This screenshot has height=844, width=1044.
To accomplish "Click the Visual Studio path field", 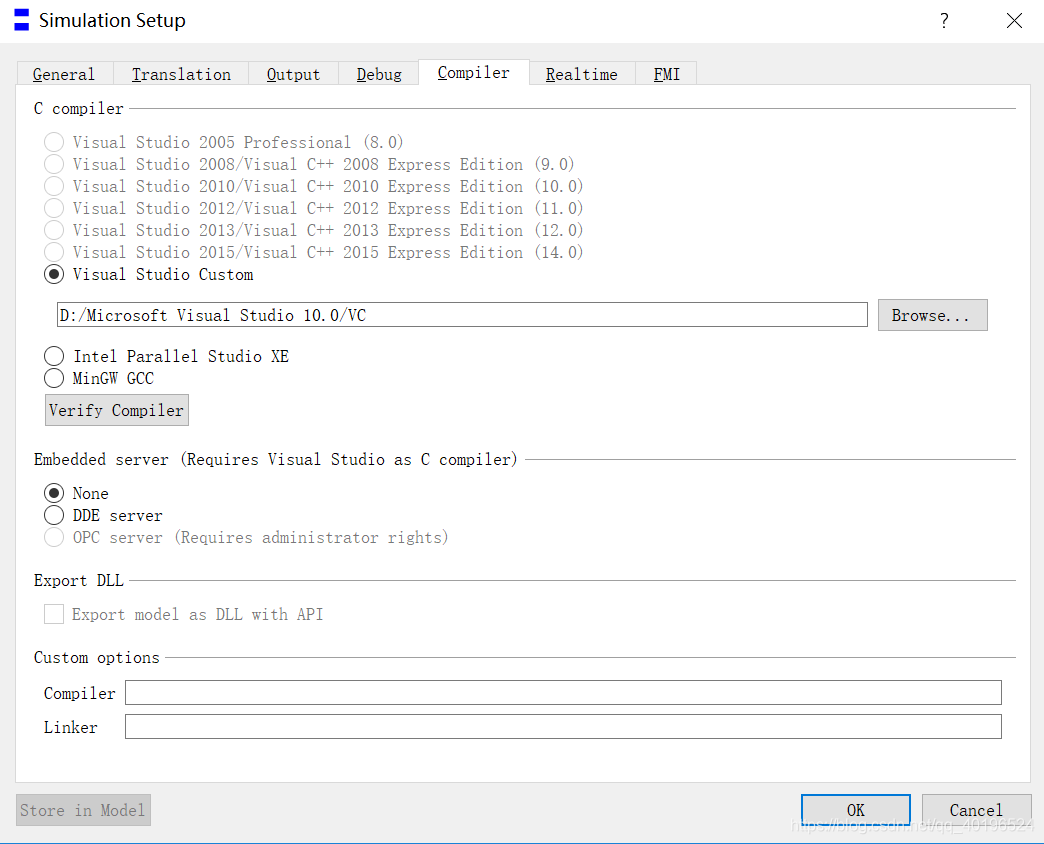I will pos(462,315).
